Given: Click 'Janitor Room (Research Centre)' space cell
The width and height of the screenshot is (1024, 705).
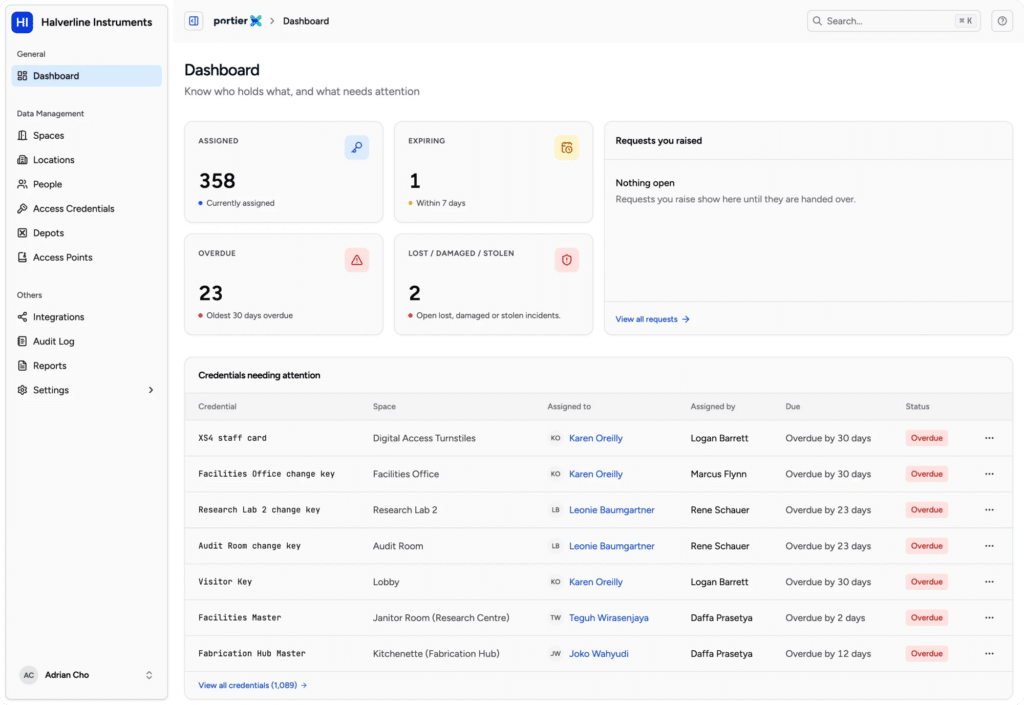Looking at the screenshot, I should (x=441, y=618).
